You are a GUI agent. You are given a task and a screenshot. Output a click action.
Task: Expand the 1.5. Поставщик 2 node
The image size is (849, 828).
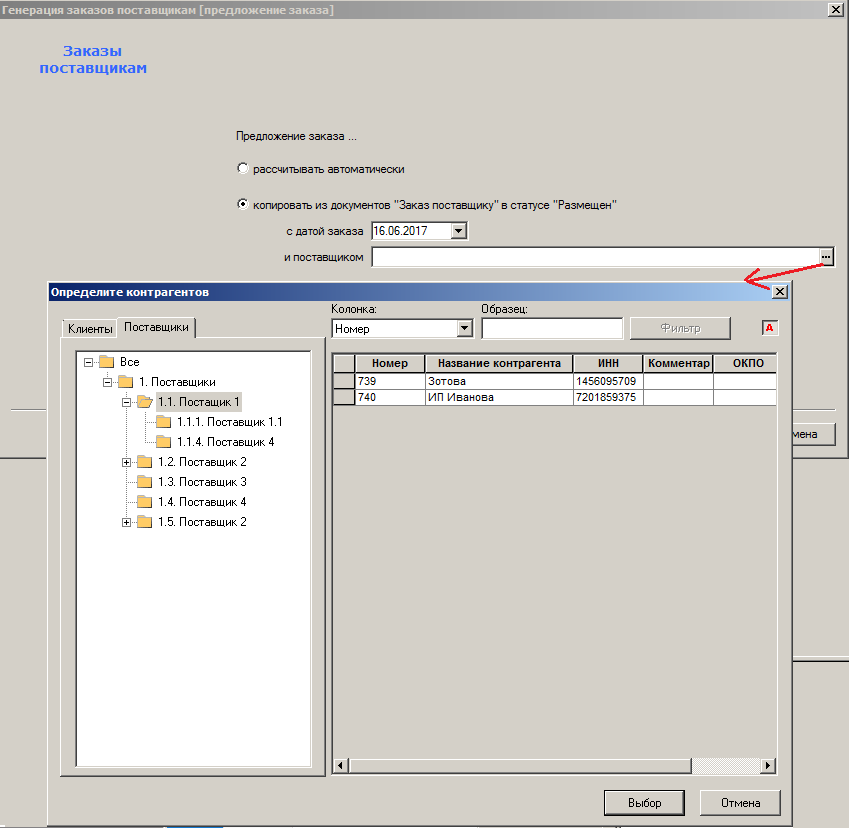(x=126, y=523)
